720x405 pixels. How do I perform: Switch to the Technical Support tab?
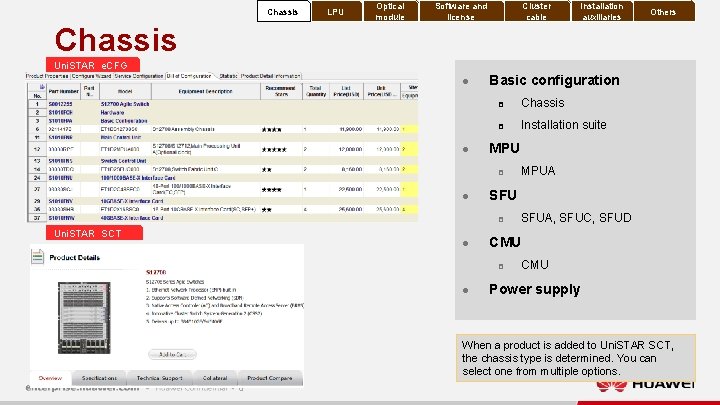[x=159, y=378]
